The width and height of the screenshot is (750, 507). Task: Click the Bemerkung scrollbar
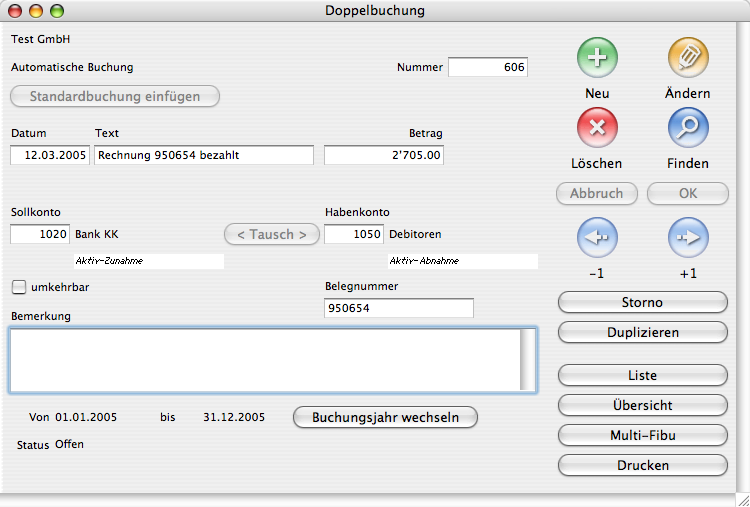(x=527, y=360)
